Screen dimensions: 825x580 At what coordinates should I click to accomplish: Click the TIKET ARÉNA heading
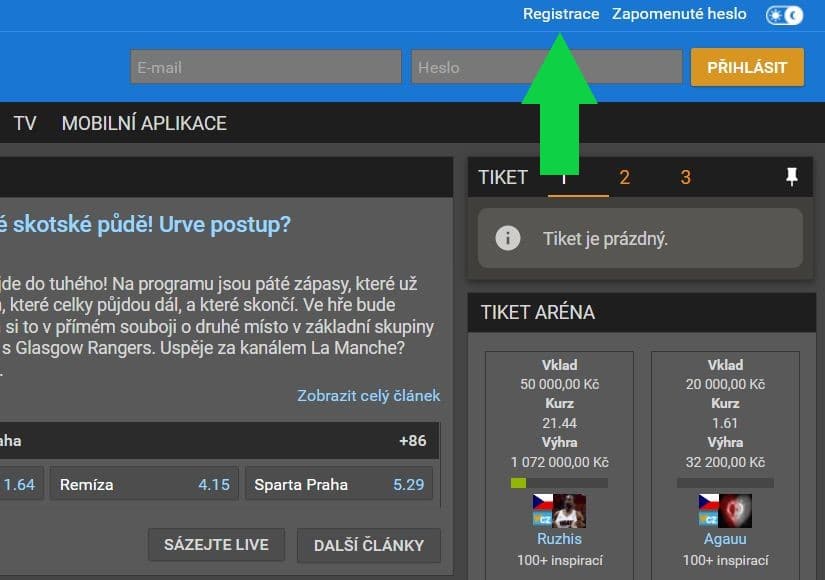pos(538,313)
